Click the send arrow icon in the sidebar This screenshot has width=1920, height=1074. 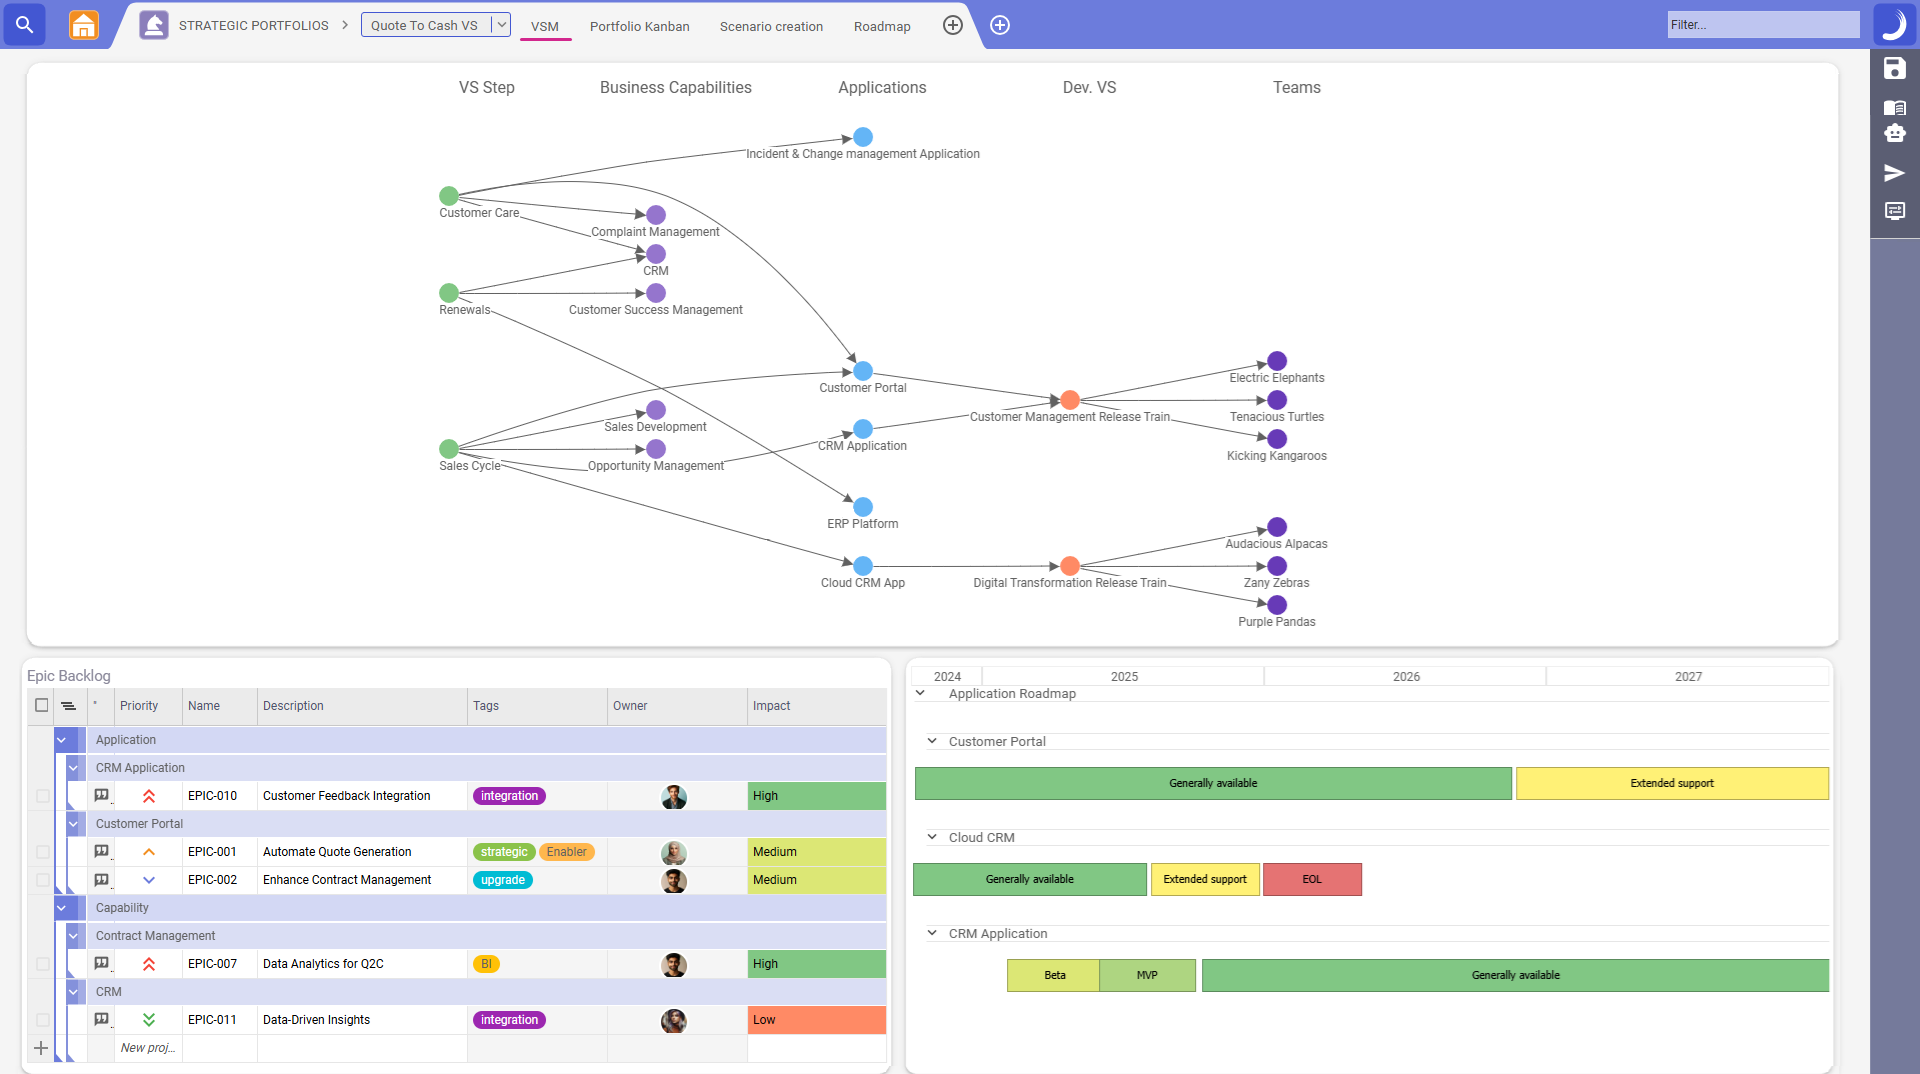(1895, 173)
